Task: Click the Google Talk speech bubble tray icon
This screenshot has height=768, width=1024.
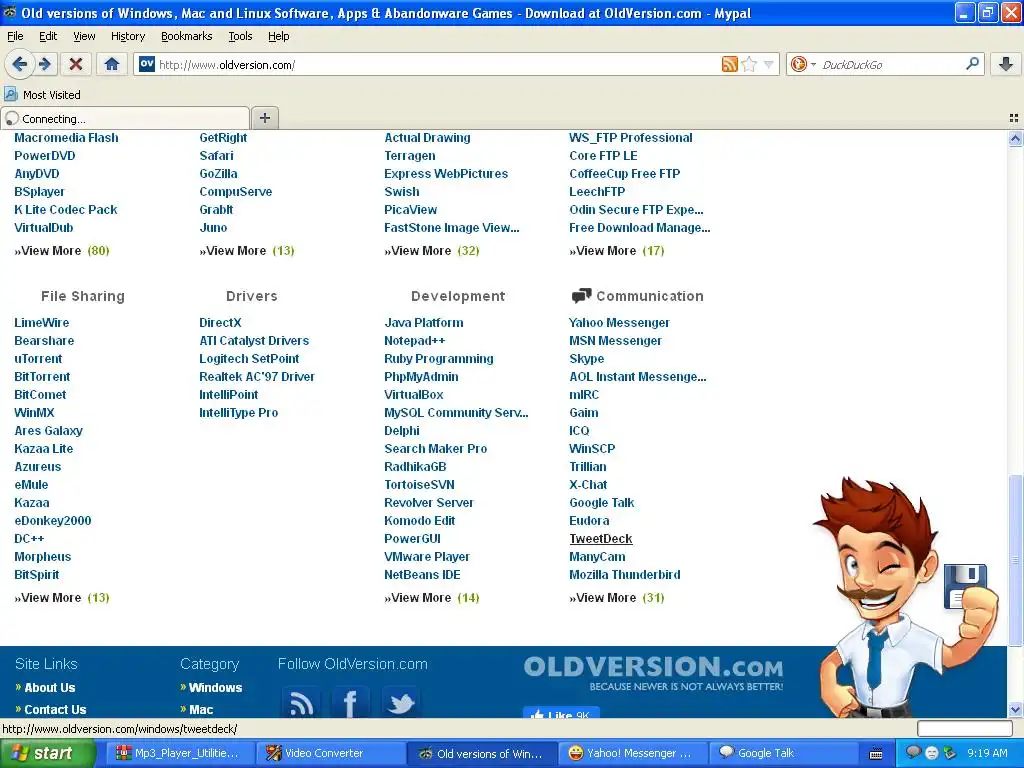Action: [x=914, y=752]
